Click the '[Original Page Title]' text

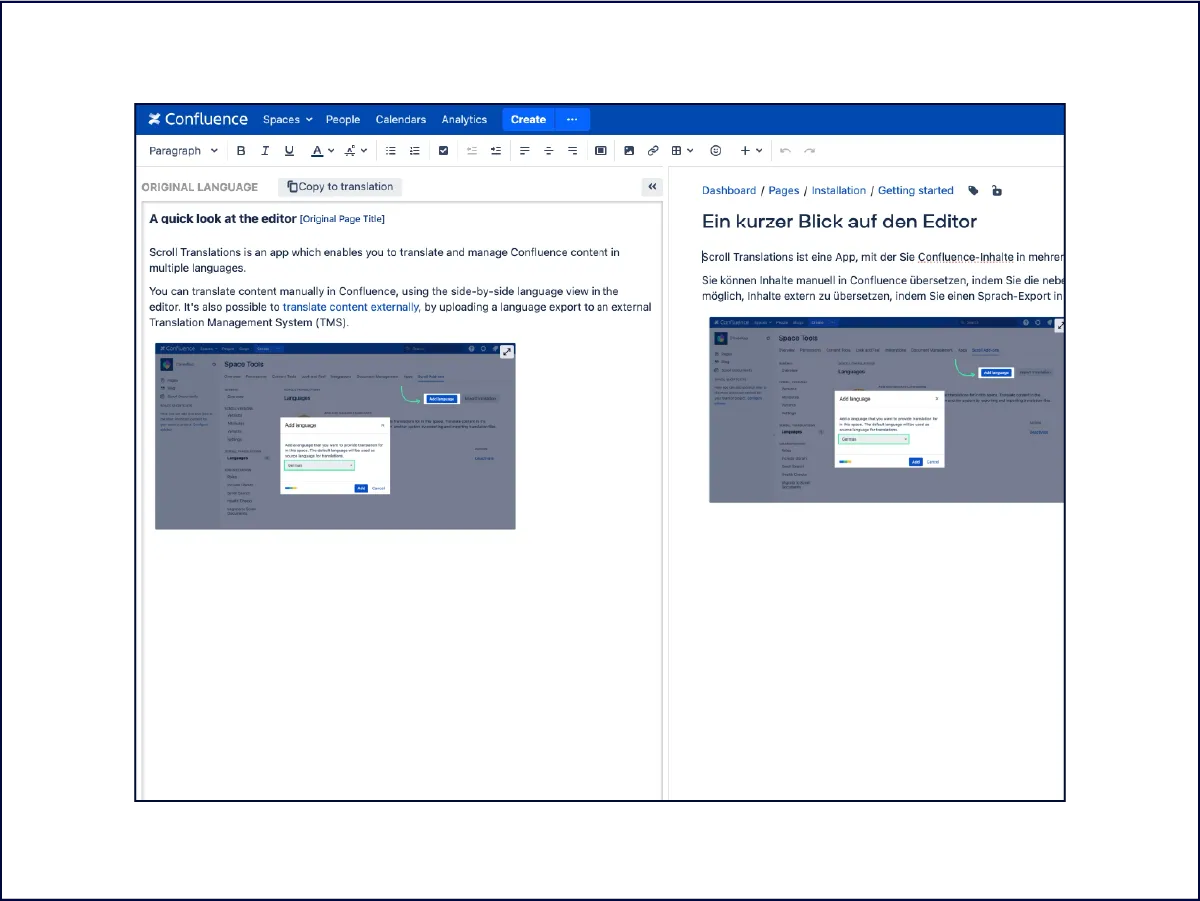342,219
